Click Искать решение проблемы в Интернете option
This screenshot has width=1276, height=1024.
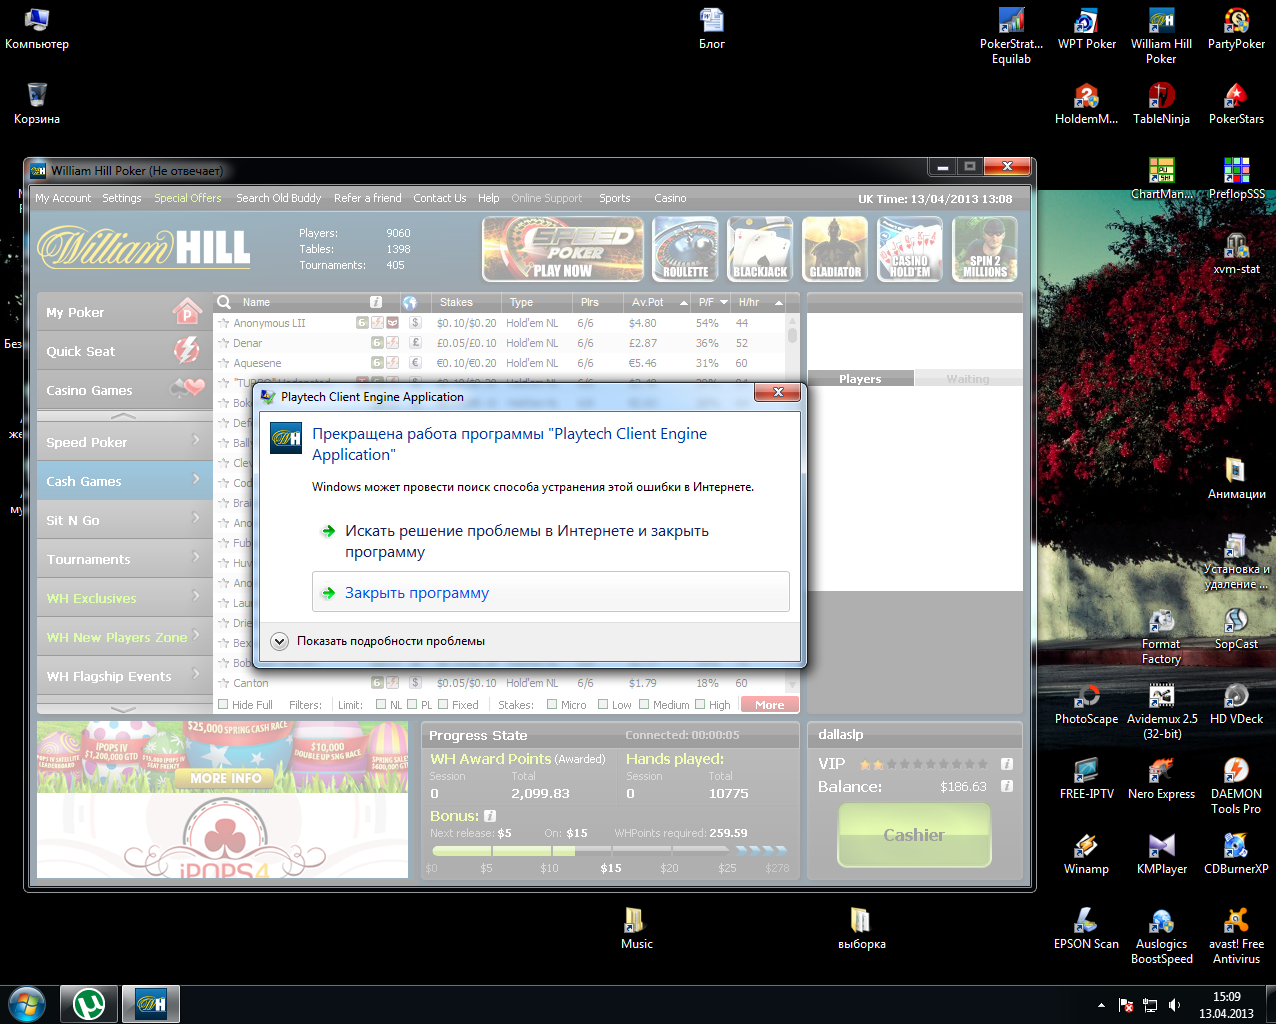pos(551,541)
